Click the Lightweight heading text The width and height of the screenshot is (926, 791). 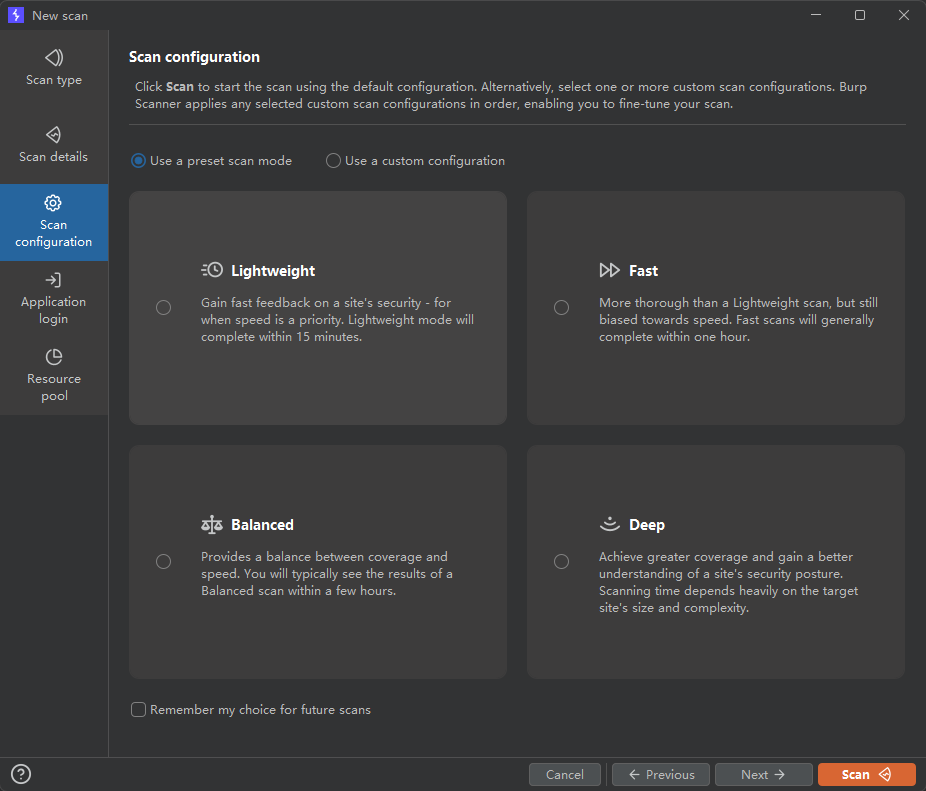point(273,271)
